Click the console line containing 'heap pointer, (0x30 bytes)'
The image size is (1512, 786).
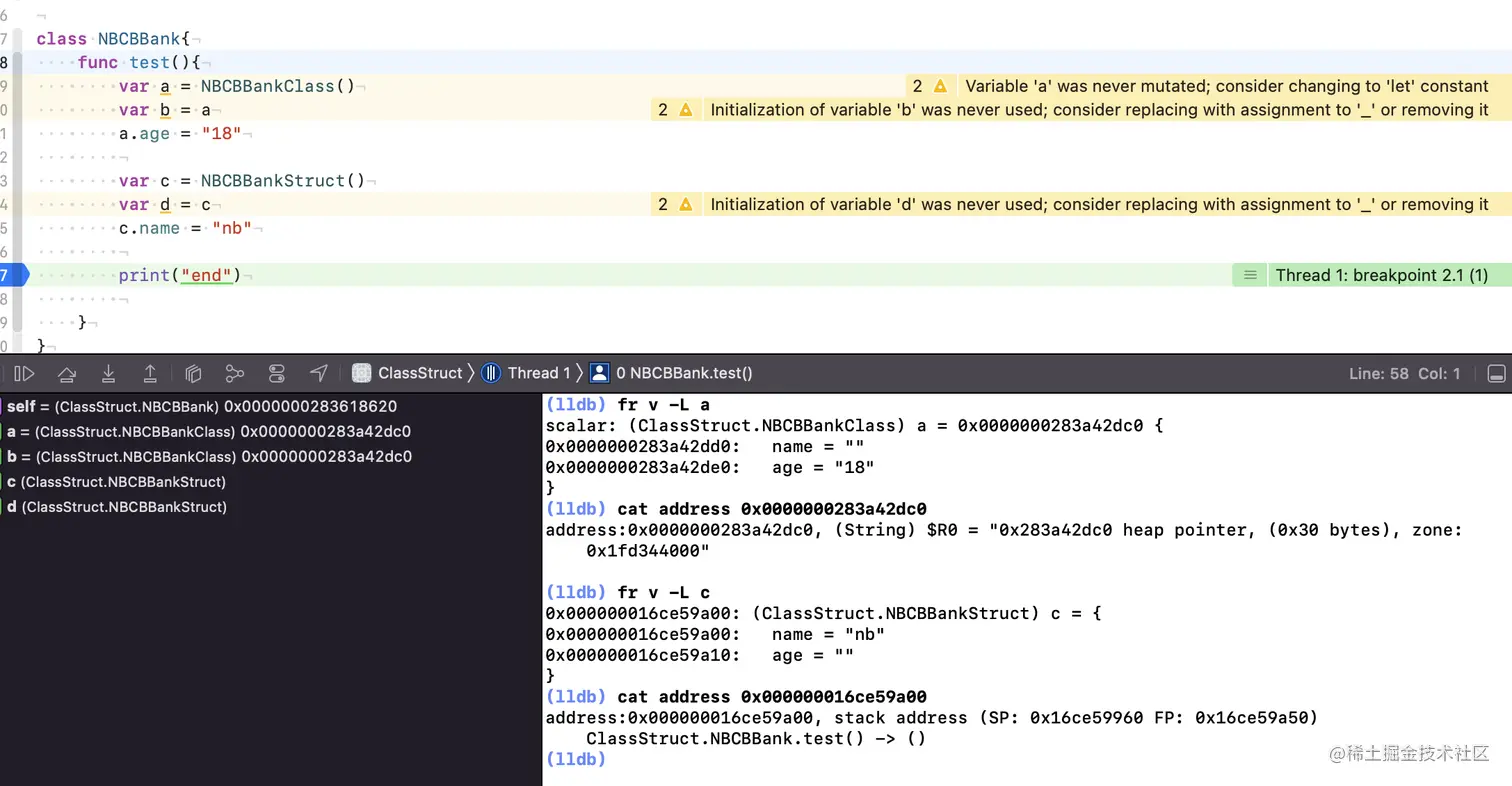pos(1005,530)
